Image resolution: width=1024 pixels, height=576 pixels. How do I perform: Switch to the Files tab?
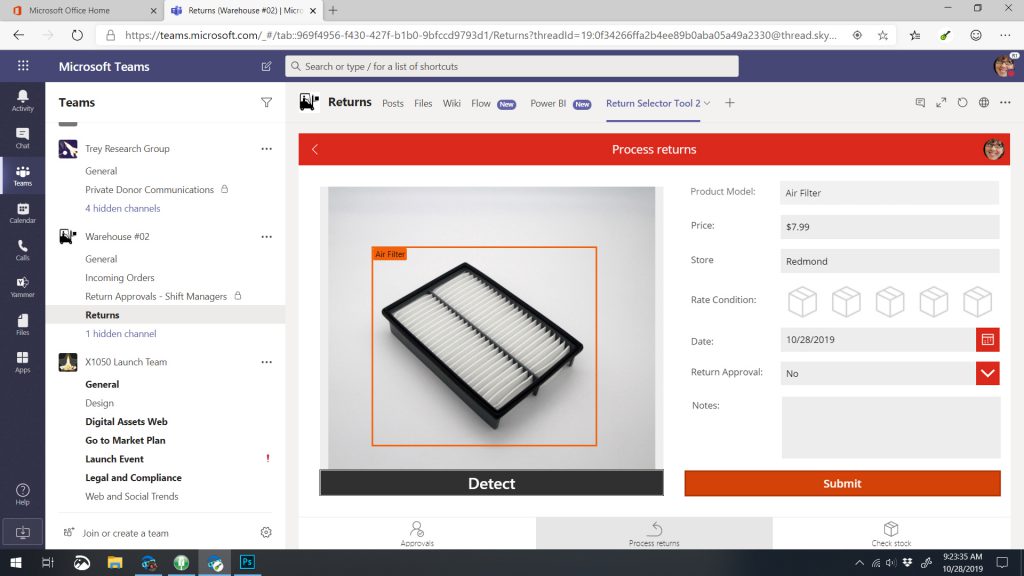(x=423, y=103)
